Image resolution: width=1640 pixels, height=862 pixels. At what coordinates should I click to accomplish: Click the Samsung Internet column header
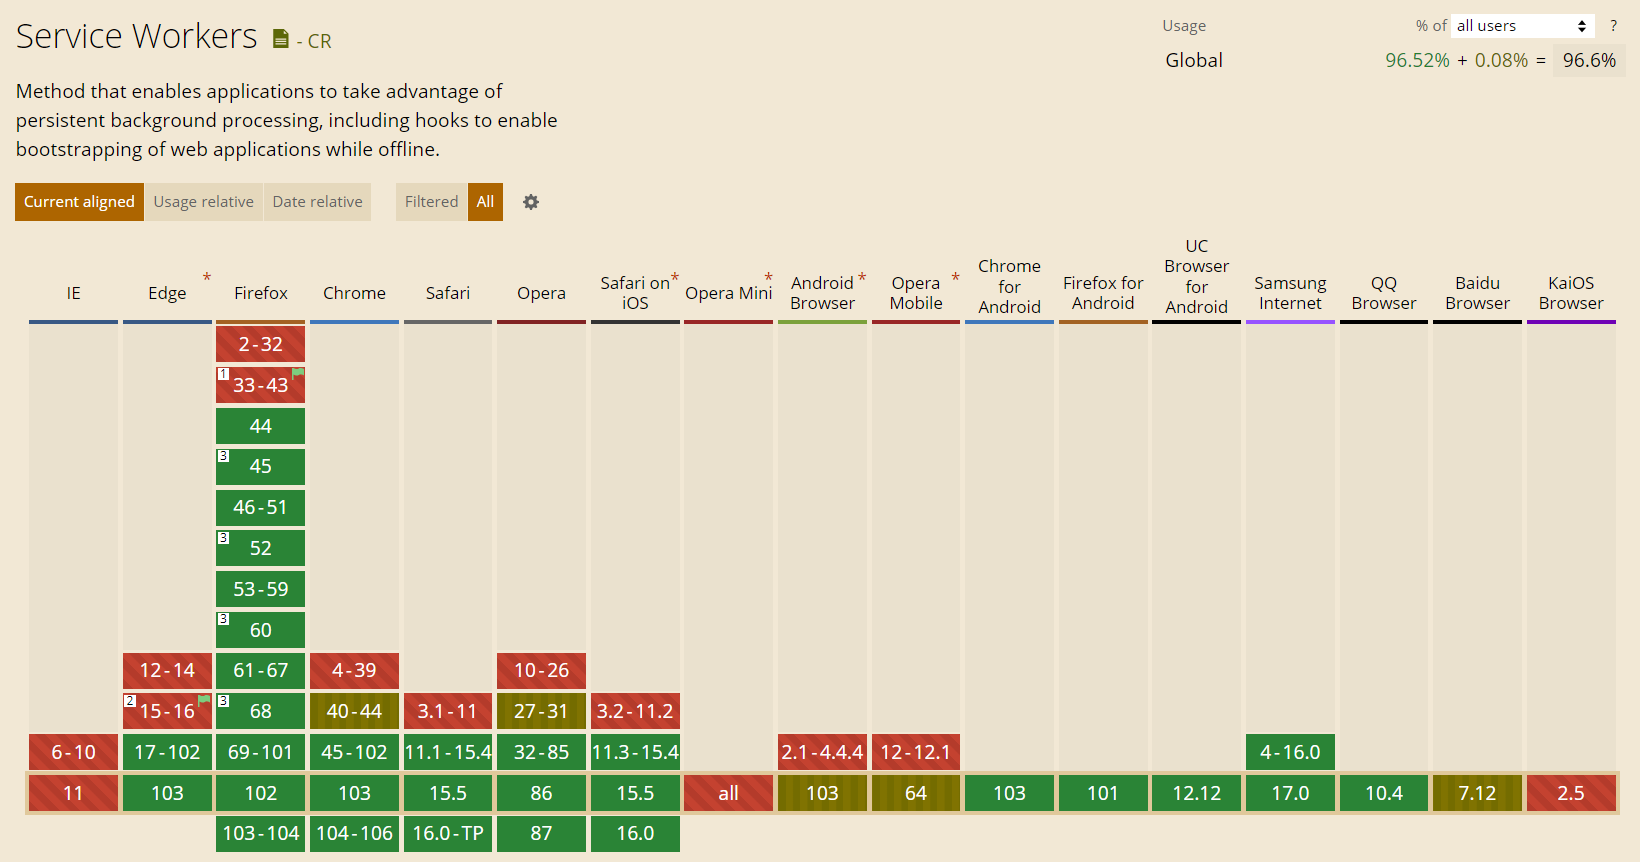(1290, 293)
